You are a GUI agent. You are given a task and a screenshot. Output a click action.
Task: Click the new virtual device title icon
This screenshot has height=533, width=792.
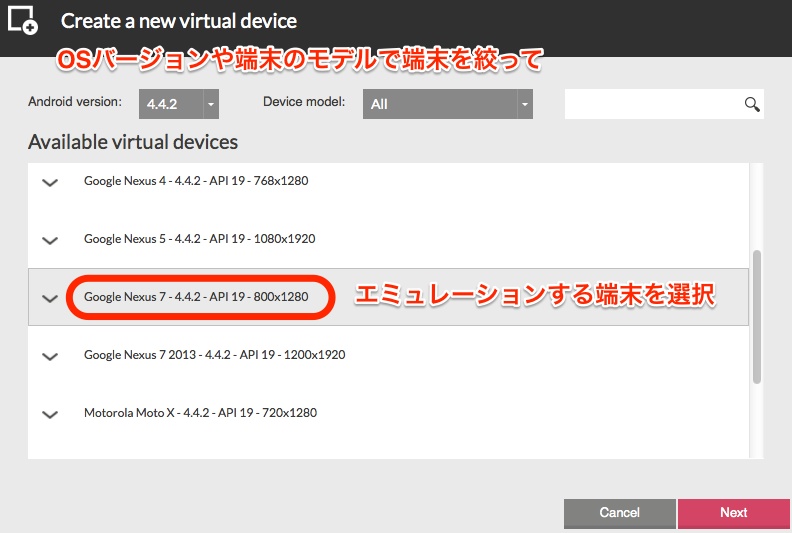(x=22, y=20)
